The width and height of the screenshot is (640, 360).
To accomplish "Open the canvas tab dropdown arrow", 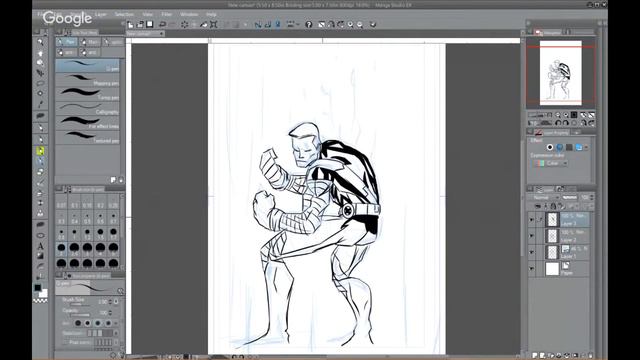I will pos(162,33).
